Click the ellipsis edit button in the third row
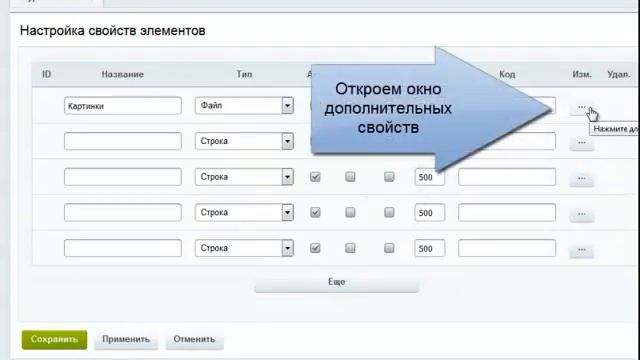The height and width of the screenshot is (360, 640). click(582, 179)
